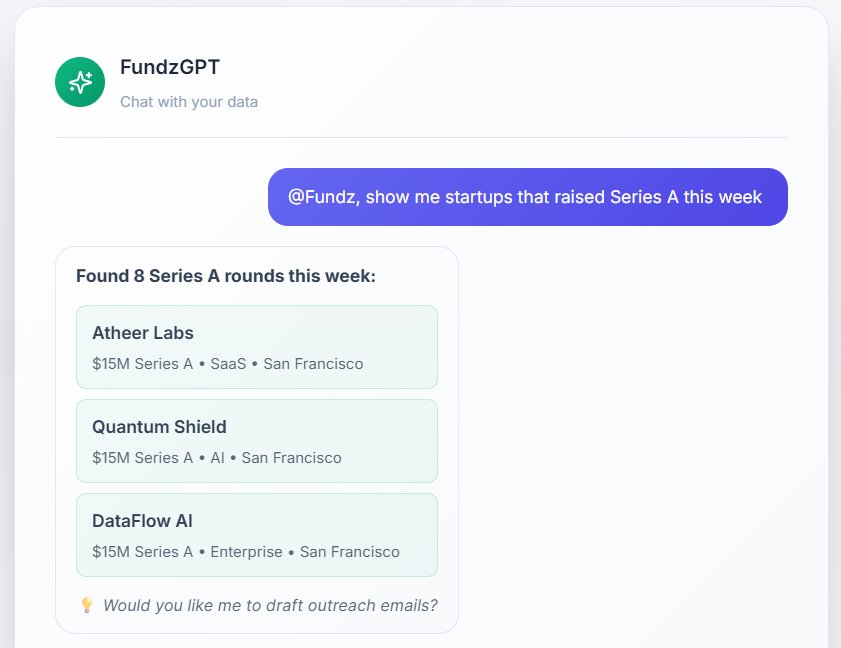
Task: Click the purple user message bubble
Action: click(527, 197)
